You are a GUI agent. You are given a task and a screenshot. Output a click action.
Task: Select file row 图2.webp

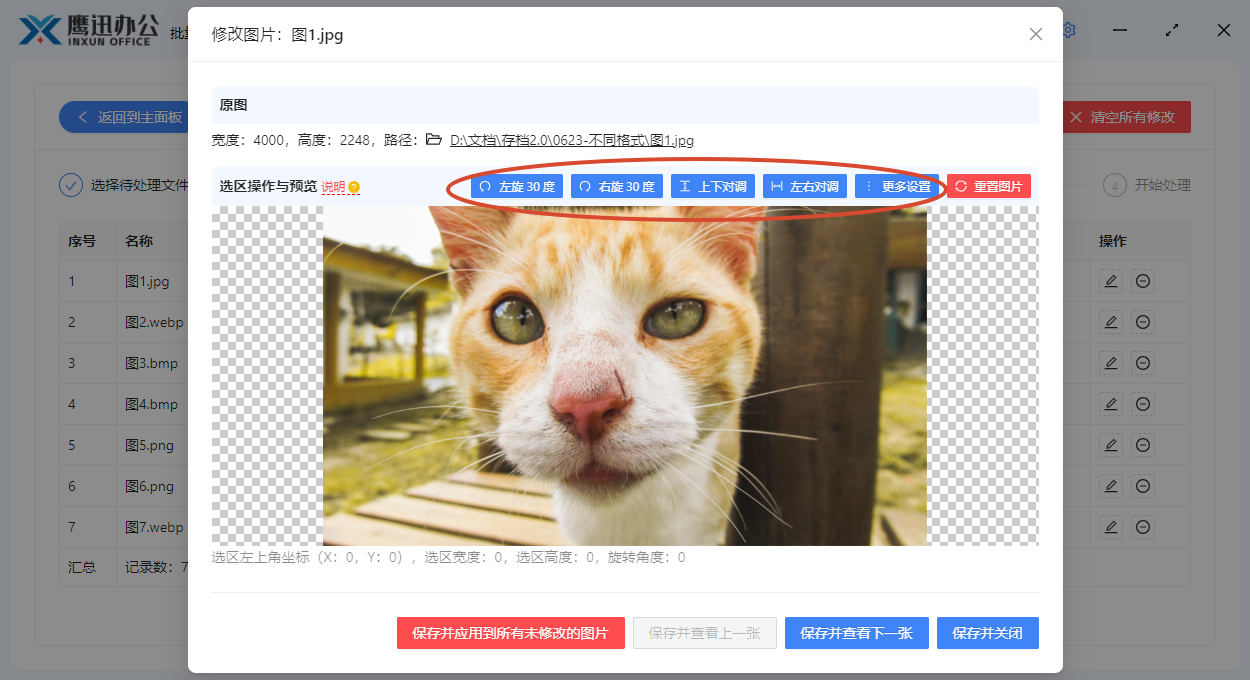pos(154,322)
